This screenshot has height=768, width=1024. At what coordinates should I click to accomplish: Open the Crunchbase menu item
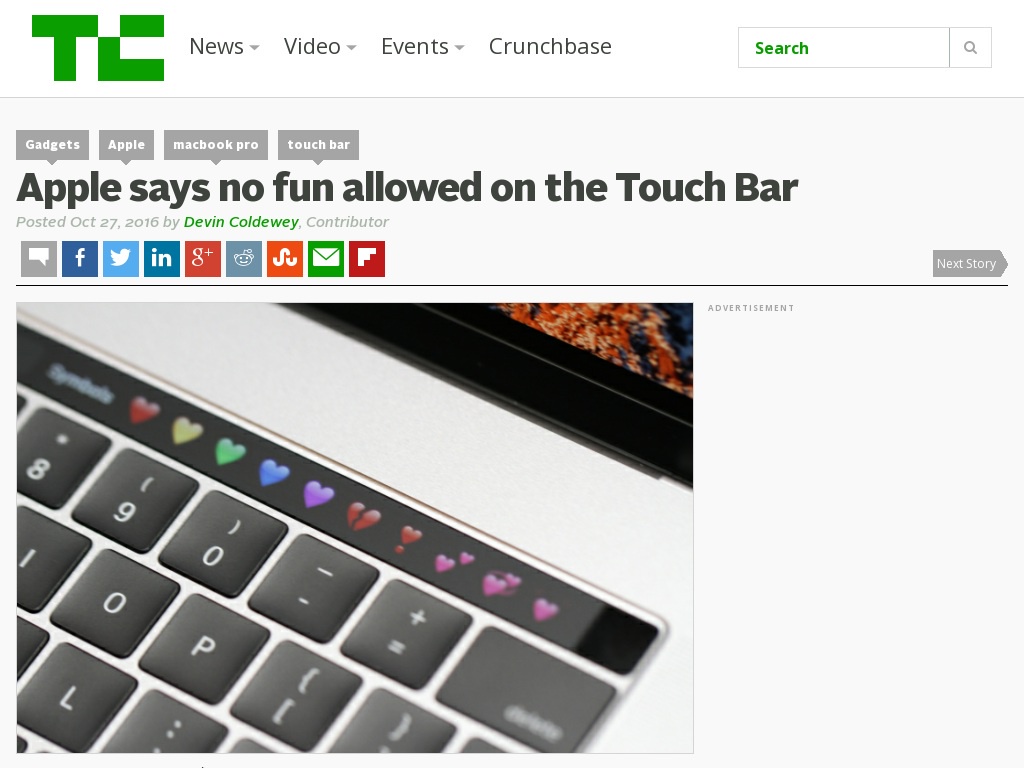tap(550, 46)
